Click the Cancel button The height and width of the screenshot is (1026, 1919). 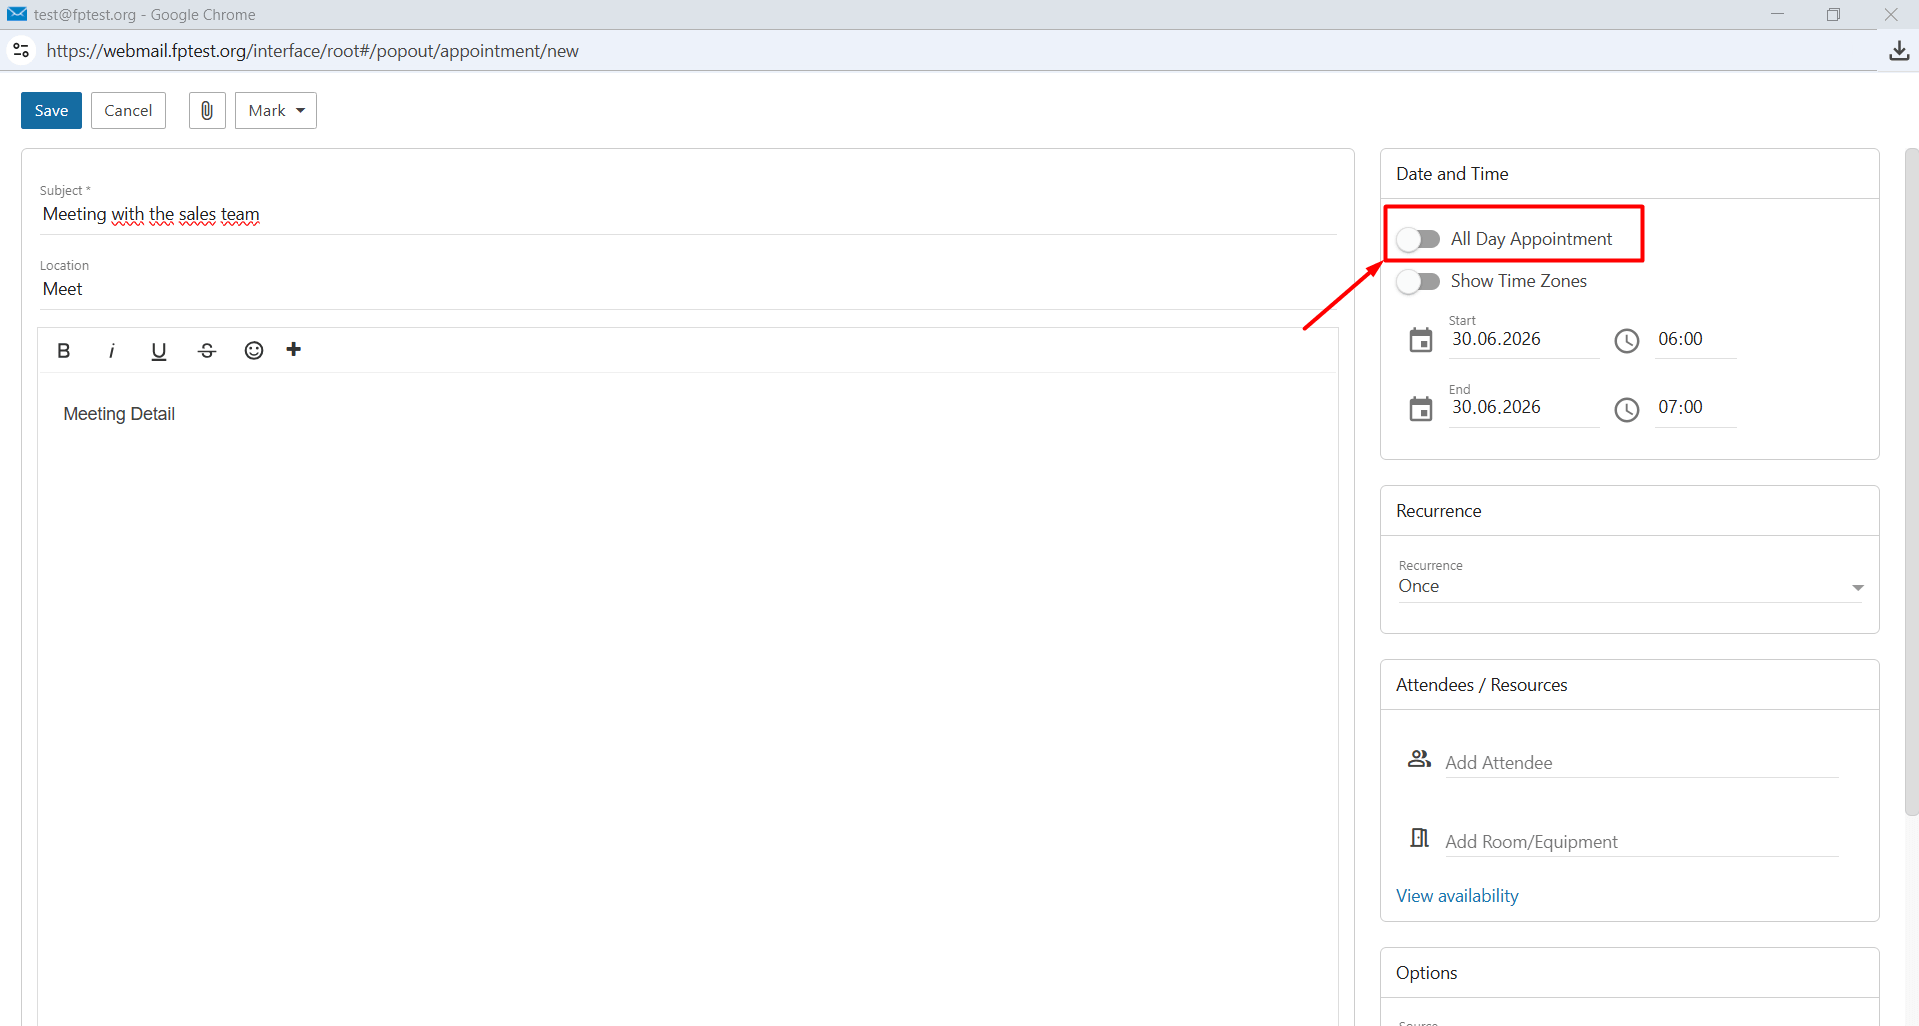[128, 110]
